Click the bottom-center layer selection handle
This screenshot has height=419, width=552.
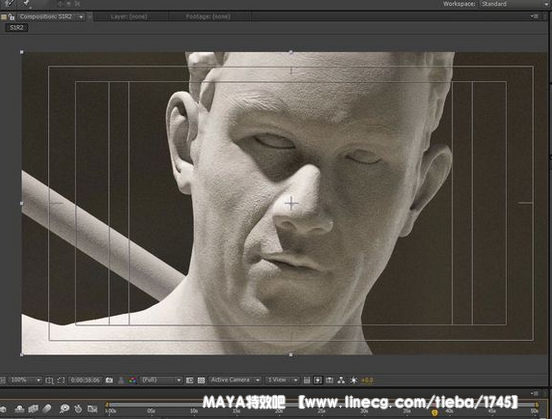point(291,355)
